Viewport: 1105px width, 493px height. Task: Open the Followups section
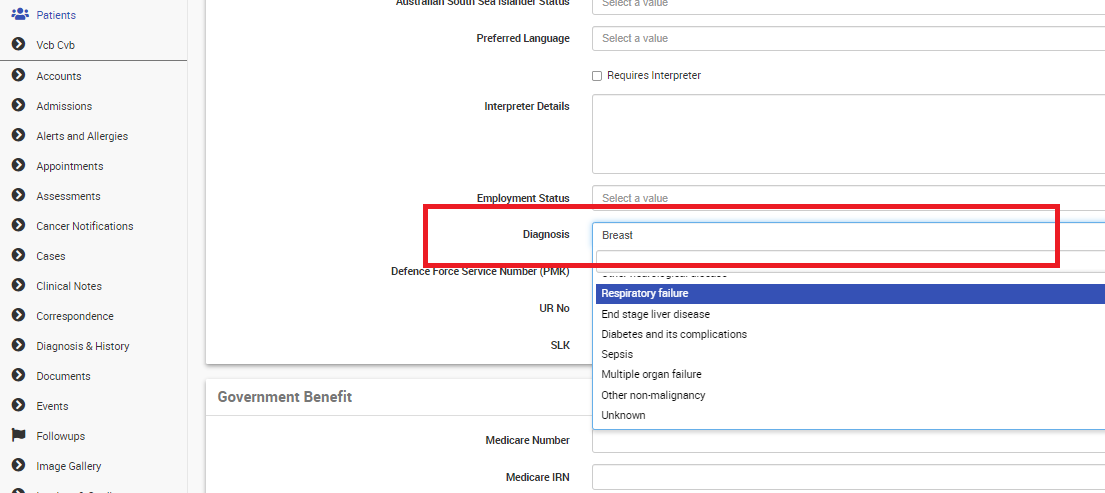point(61,436)
